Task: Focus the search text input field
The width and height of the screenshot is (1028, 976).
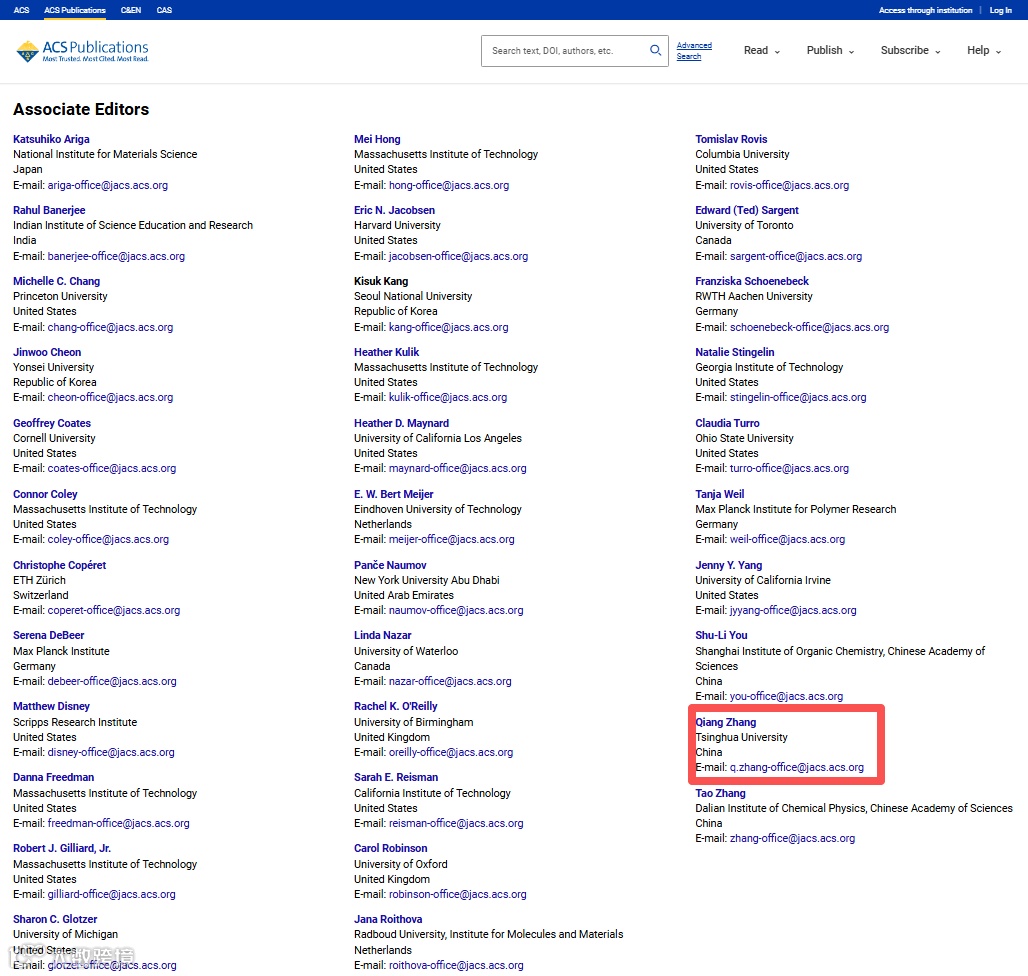Action: tap(565, 50)
